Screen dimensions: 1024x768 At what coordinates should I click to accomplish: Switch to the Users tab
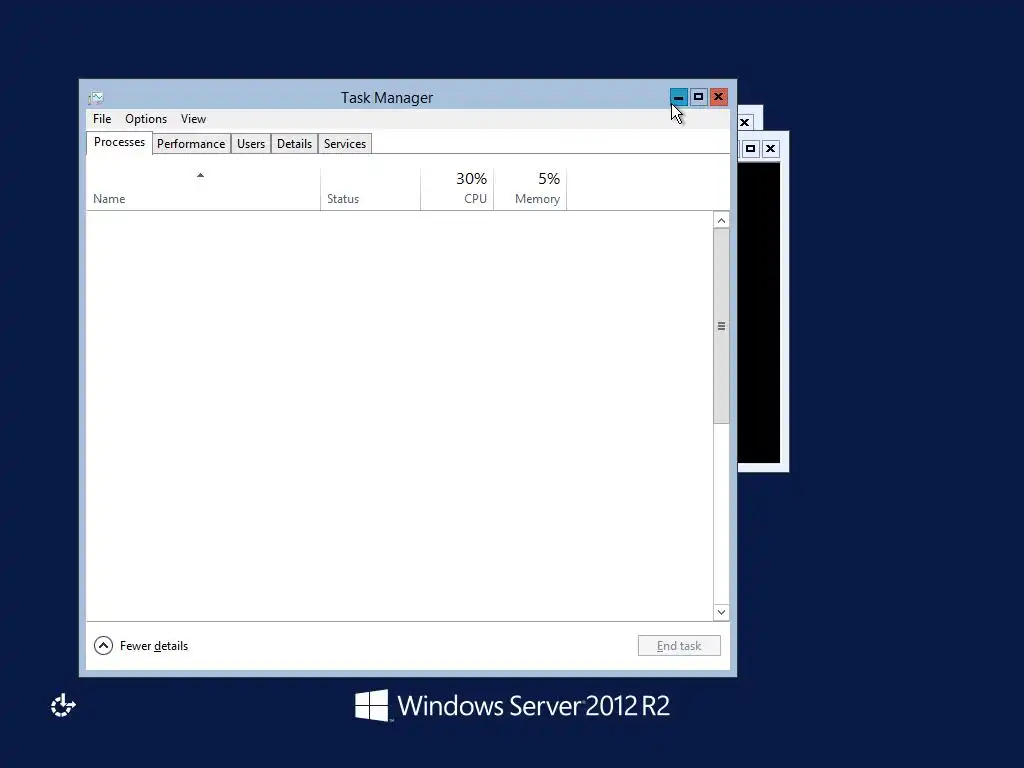pyautogui.click(x=251, y=144)
